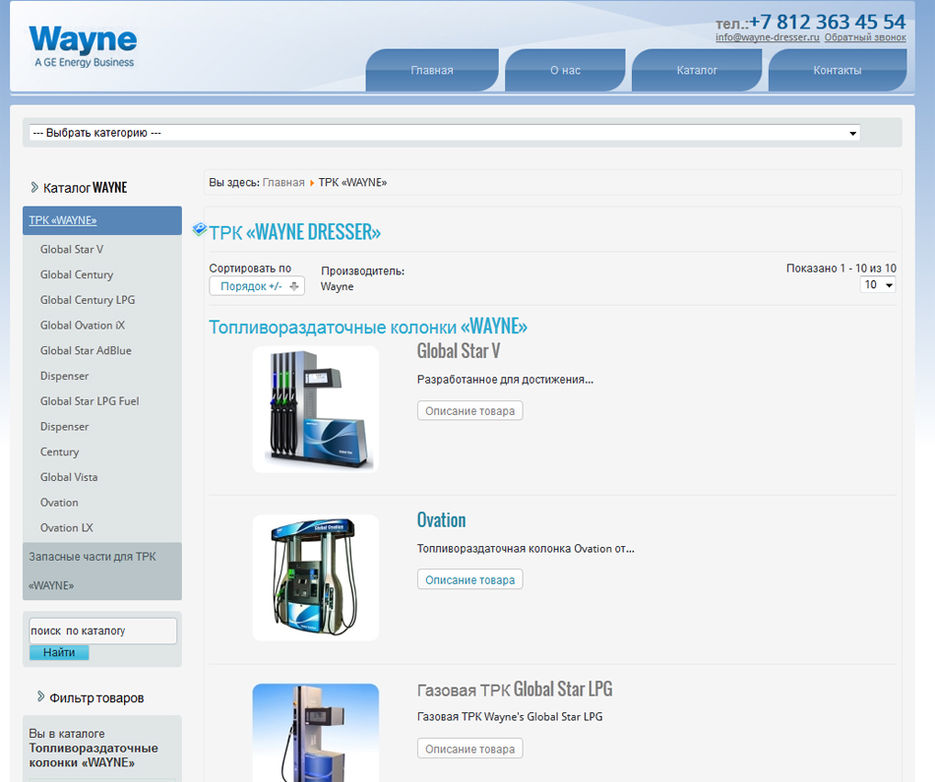Focus the поиск по каталогу search field
This screenshot has height=782, width=935.
103,630
